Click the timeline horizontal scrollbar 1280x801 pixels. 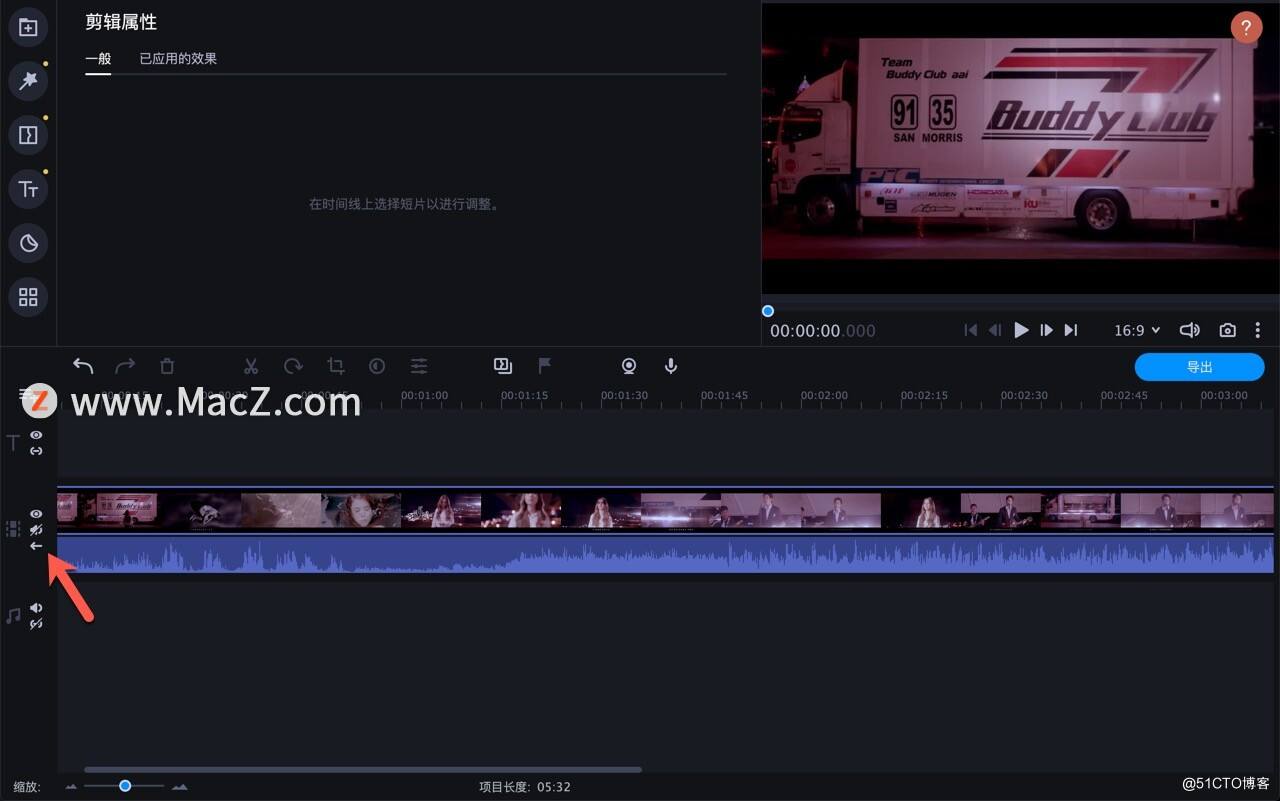[363, 770]
